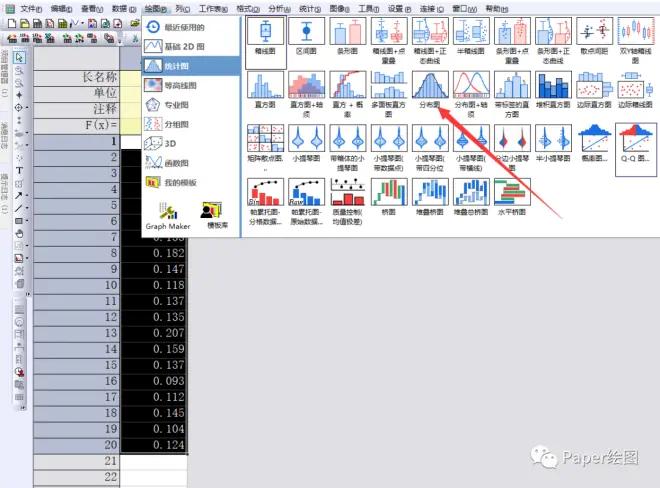Select the 直方+概率 histogram probability plot
Viewport: 660px width, 488px height.
[x=348, y=95]
